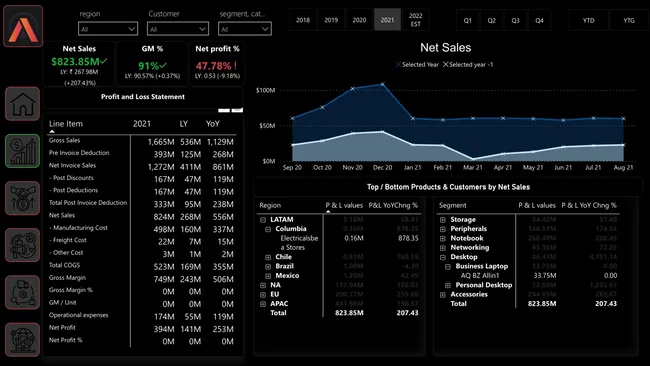The width and height of the screenshot is (650, 366).
Task: Switch to YTG view
Action: (629, 20)
